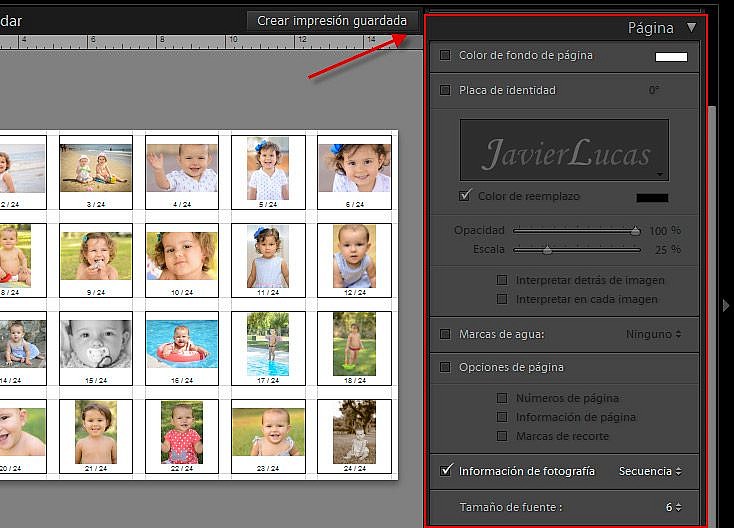Image resolution: width=734 pixels, height=528 pixels.
Task: Enable Interpretar detrás de imagen checkbox
Action: pos(502,280)
